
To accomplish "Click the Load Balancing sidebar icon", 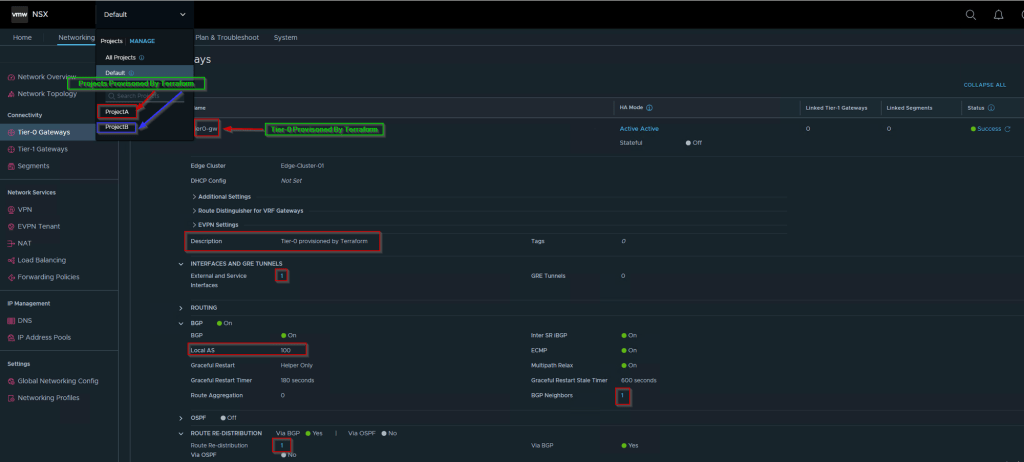I will pyautogui.click(x=11, y=260).
